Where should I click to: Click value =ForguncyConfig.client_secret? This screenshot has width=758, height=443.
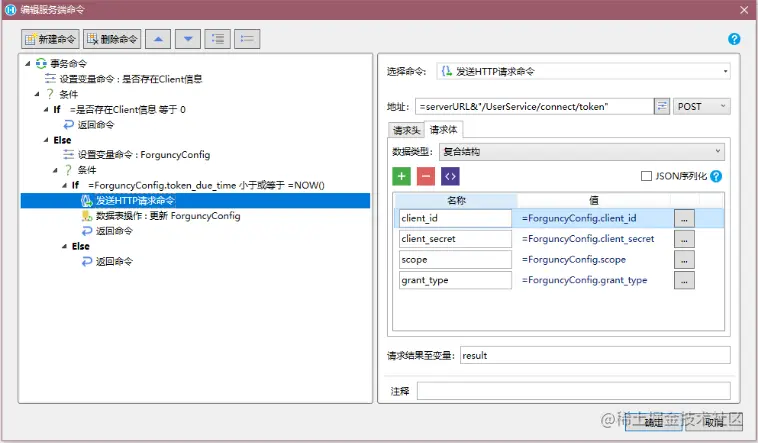pyautogui.click(x=588, y=239)
